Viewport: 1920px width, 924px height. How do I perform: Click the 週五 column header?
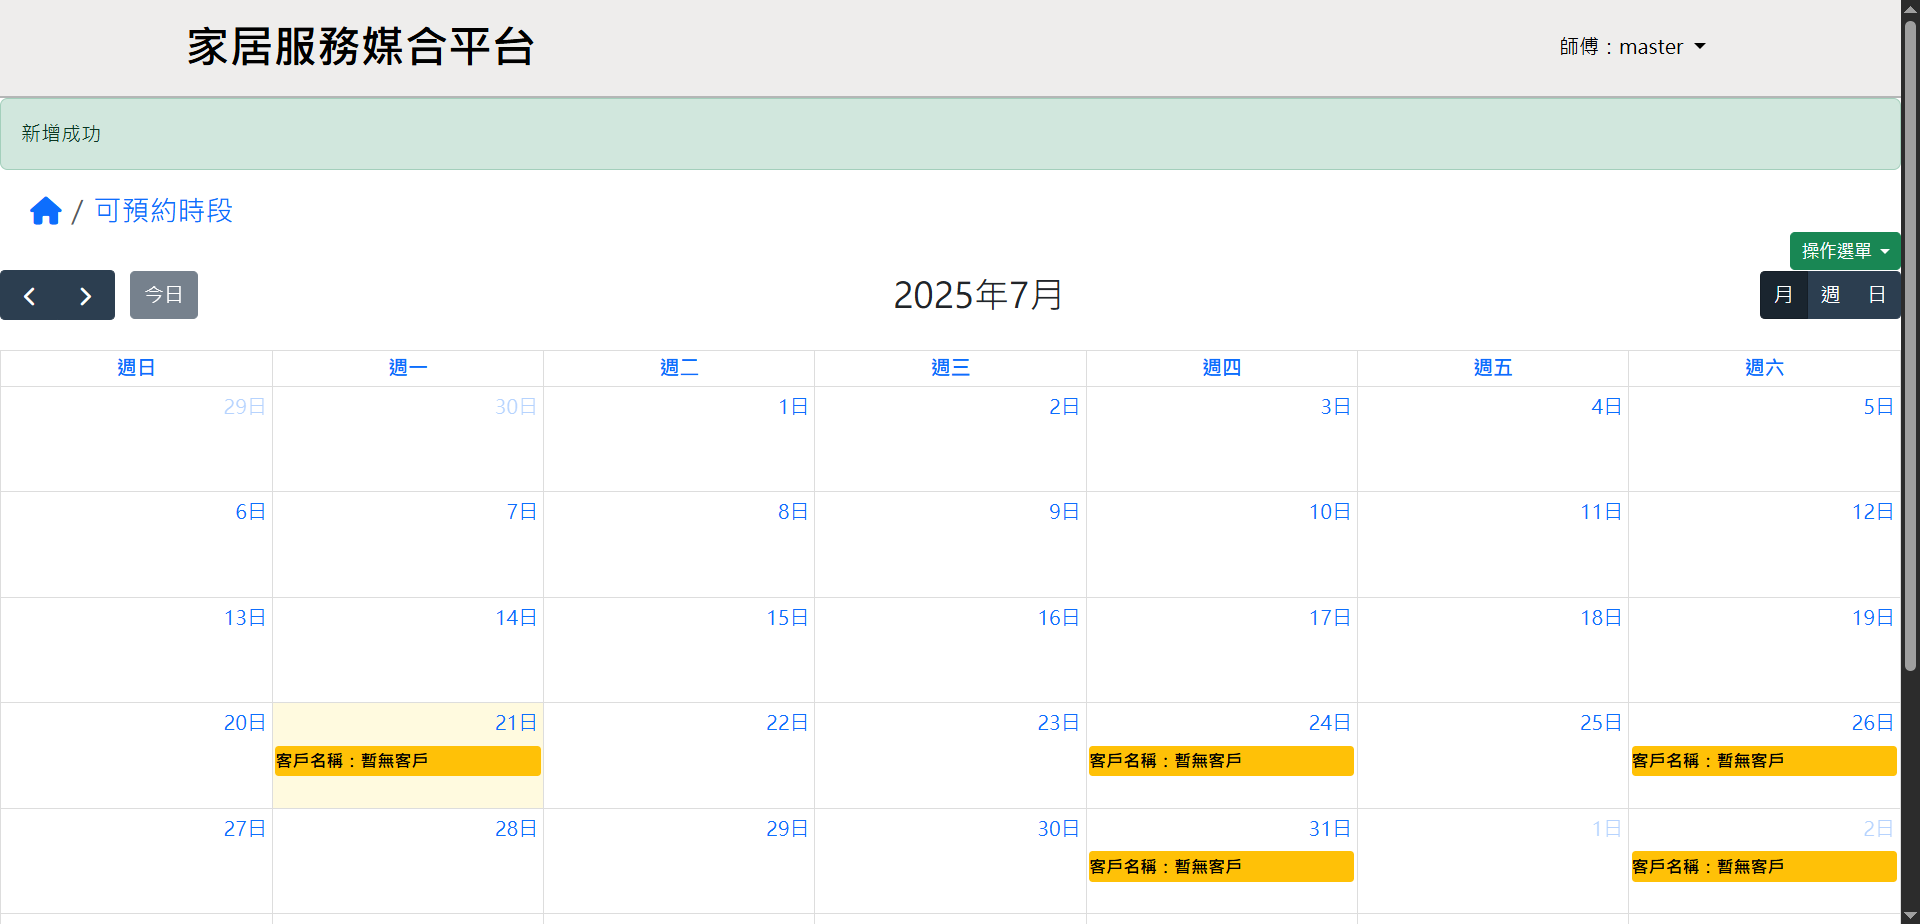coord(1493,368)
